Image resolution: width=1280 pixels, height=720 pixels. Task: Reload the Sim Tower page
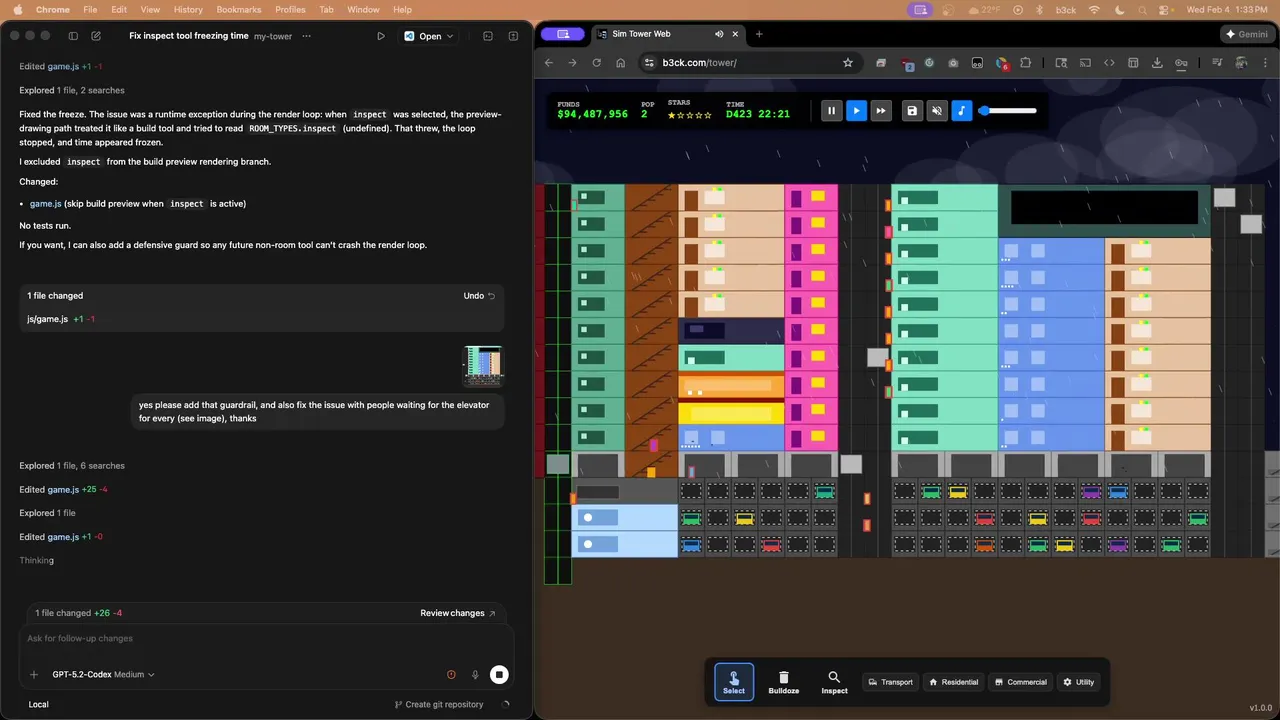[x=597, y=63]
